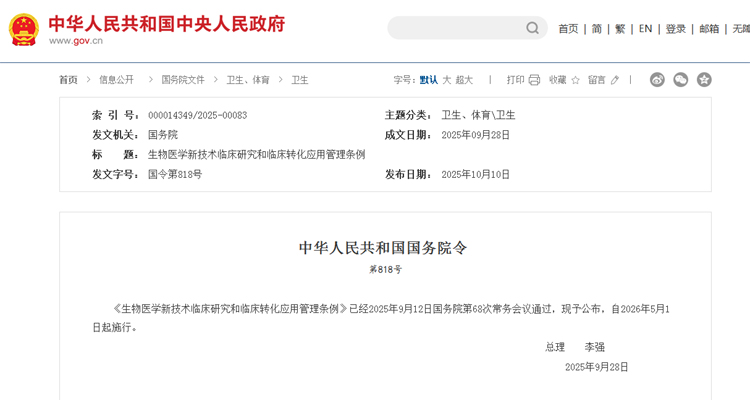The width and height of the screenshot is (750, 400).
Task: Click the printer icon
Action: [x=534, y=80]
